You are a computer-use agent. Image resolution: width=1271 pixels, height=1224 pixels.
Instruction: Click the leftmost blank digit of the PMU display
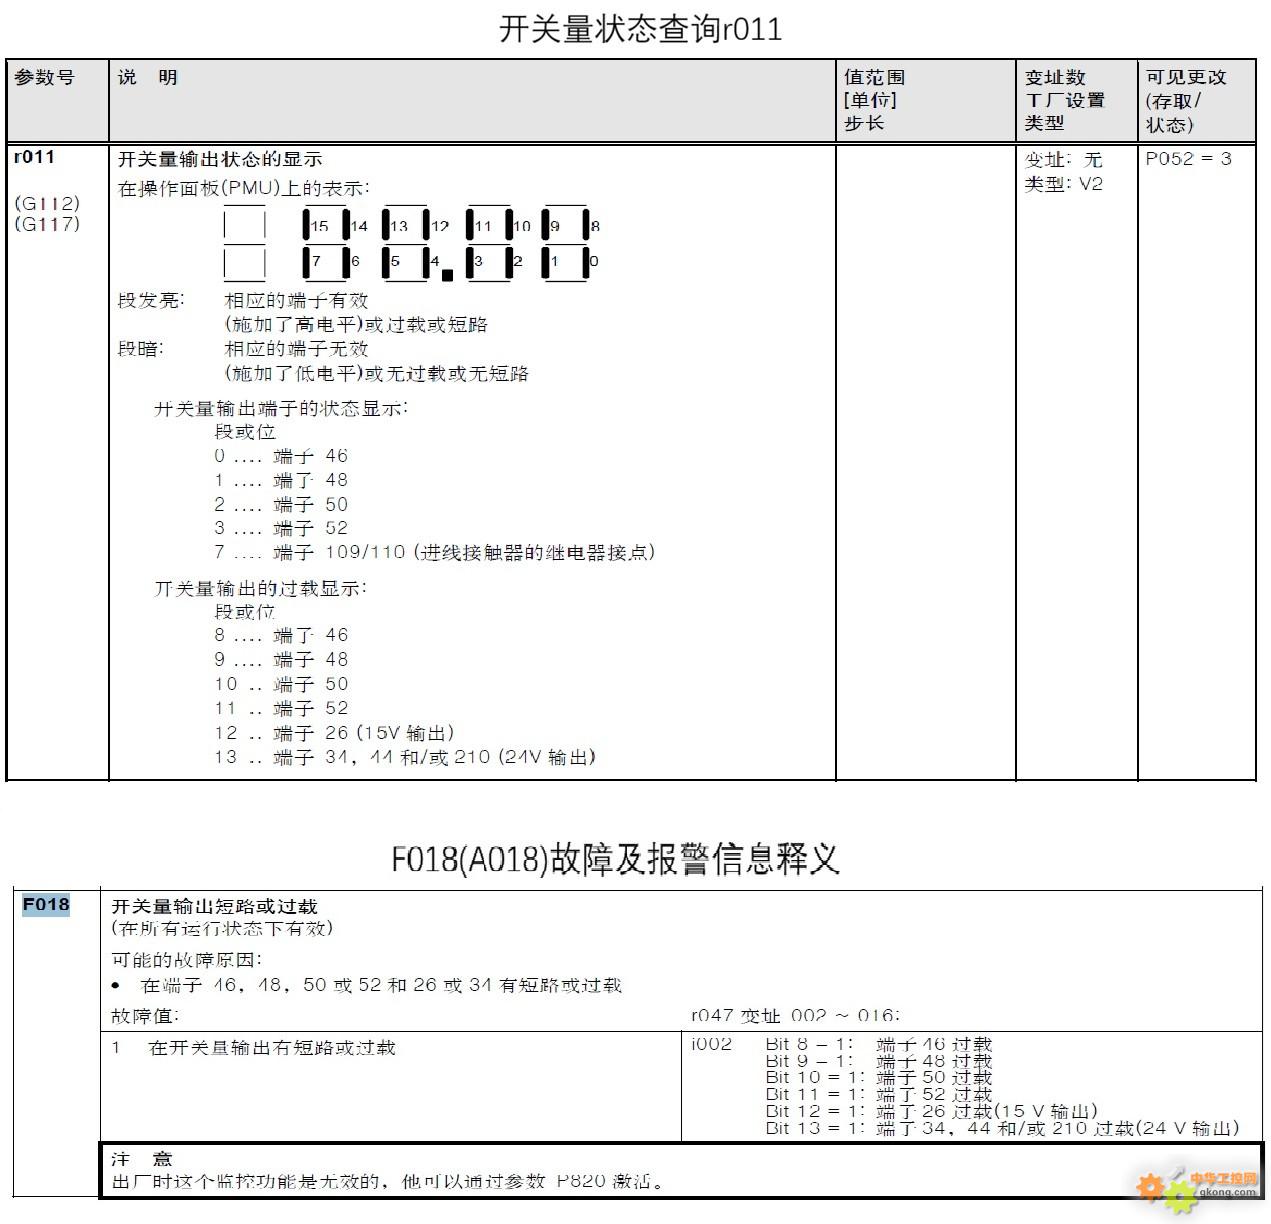243,240
